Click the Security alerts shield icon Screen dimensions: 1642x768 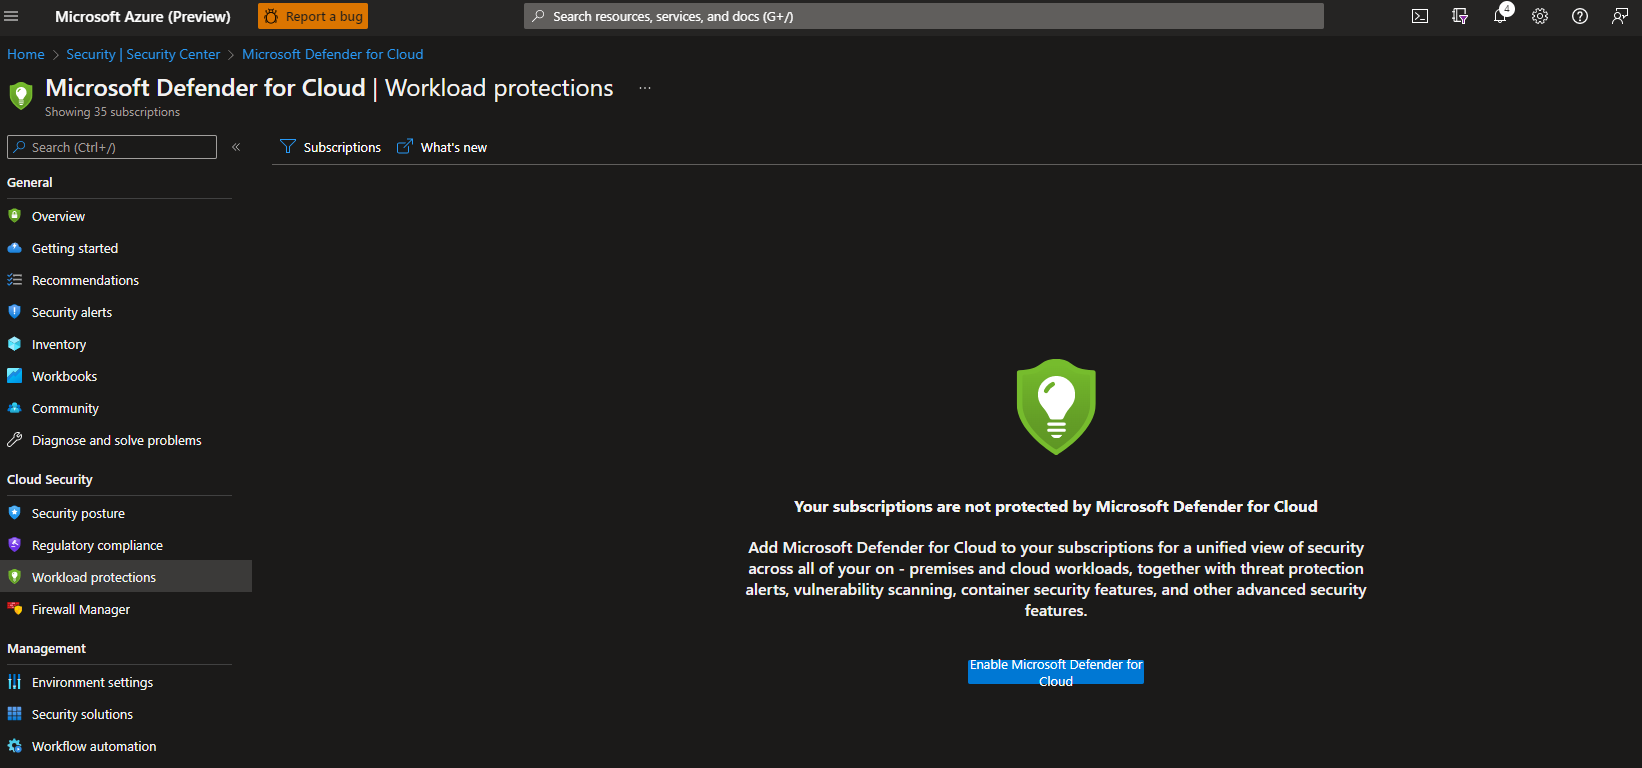coord(14,312)
